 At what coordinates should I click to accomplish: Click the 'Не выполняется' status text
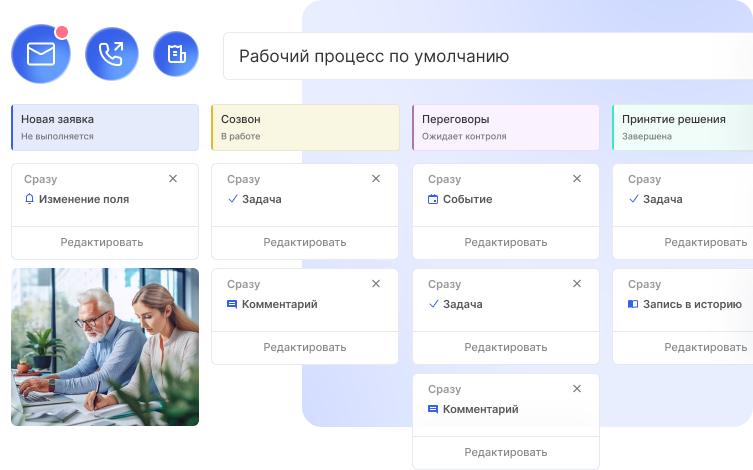pyautogui.click(x=57, y=136)
